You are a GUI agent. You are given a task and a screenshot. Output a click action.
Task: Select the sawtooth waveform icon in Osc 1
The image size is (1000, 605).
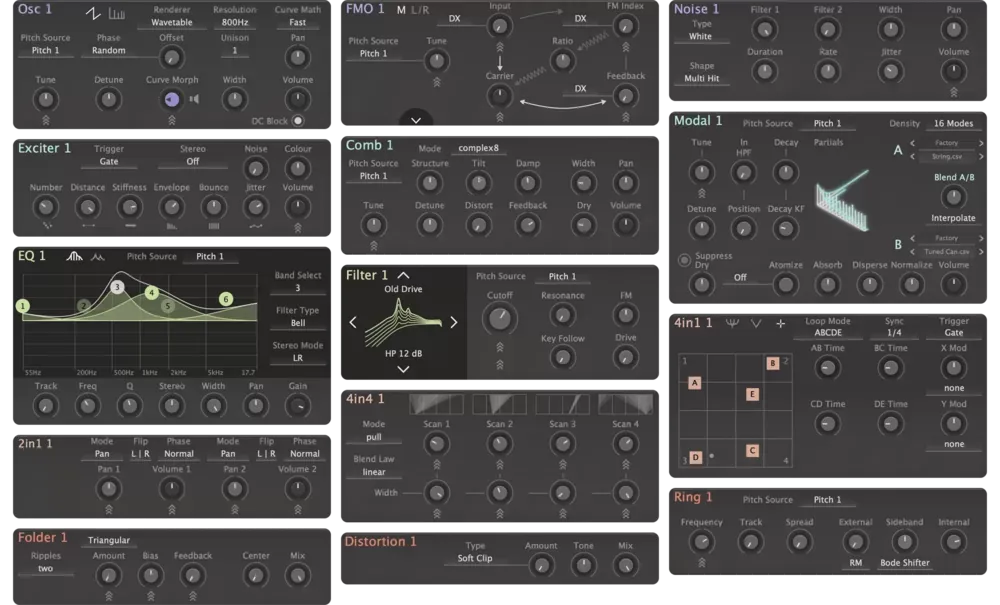93,13
